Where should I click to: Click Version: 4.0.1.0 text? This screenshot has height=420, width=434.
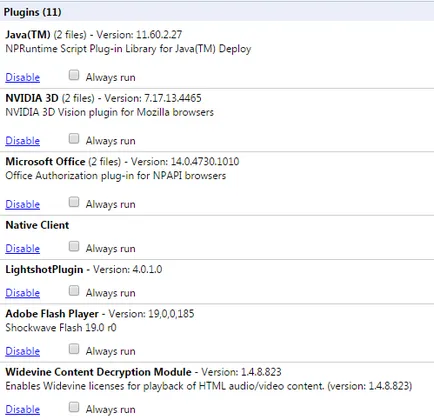(128, 269)
